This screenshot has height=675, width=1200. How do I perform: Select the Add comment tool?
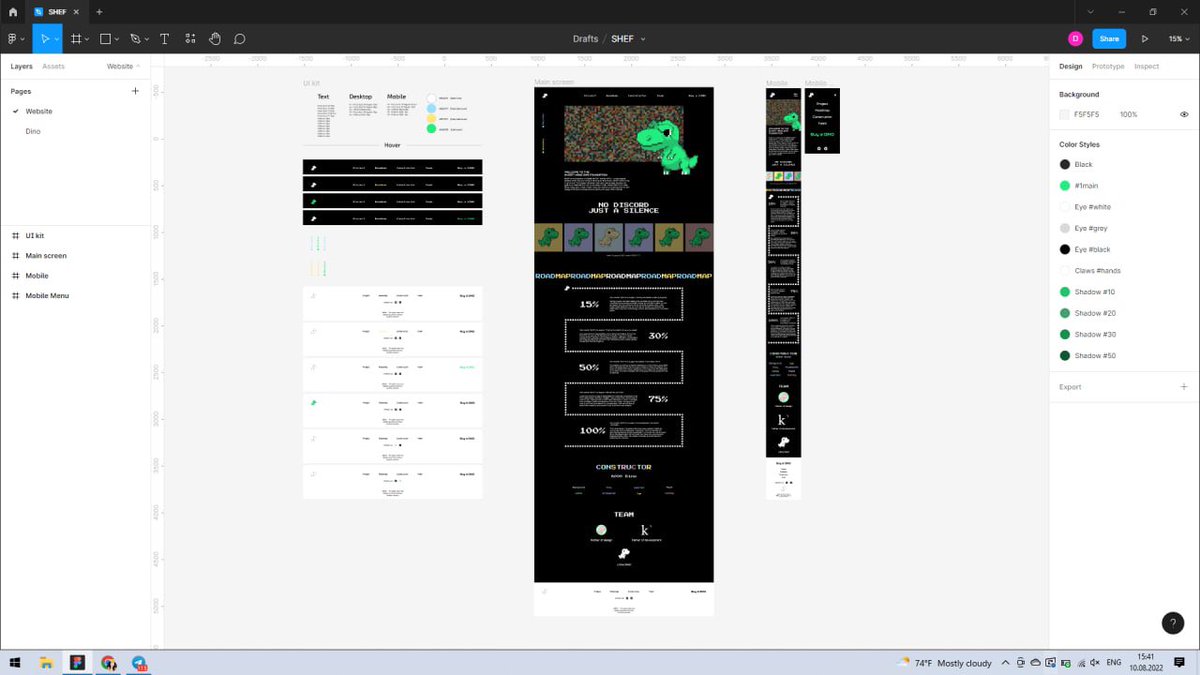(x=240, y=38)
